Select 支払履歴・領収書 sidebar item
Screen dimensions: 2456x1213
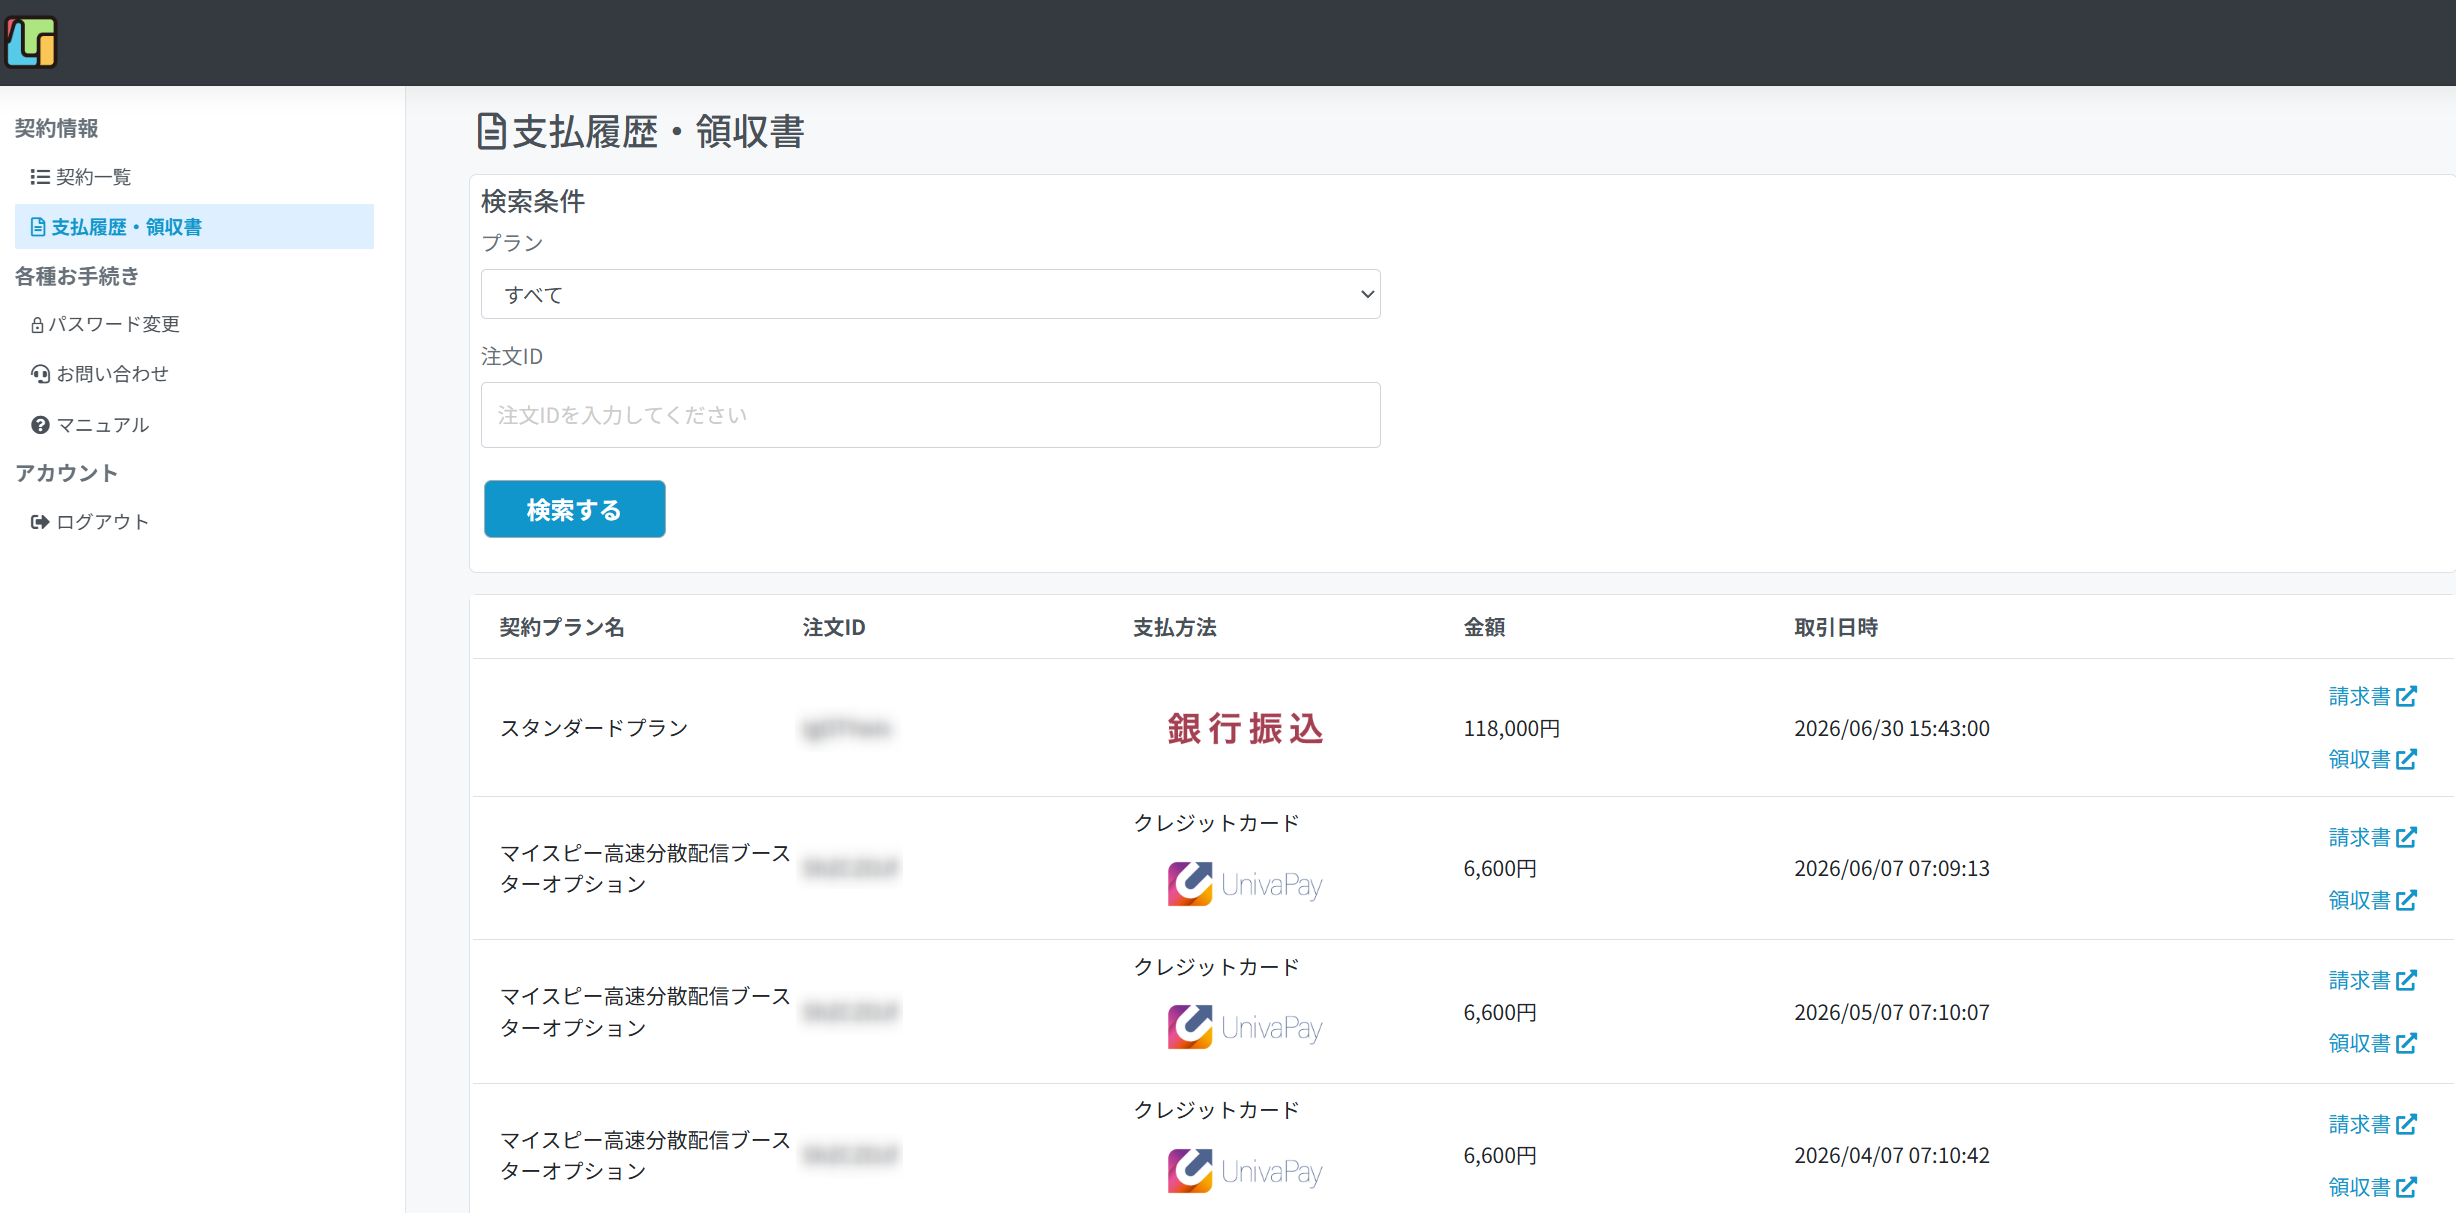point(194,227)
